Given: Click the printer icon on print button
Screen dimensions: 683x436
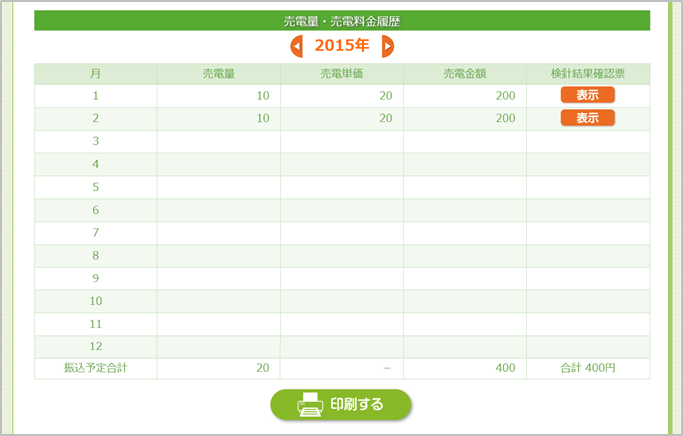Looking at the screenshot, I should coord(310,404).
